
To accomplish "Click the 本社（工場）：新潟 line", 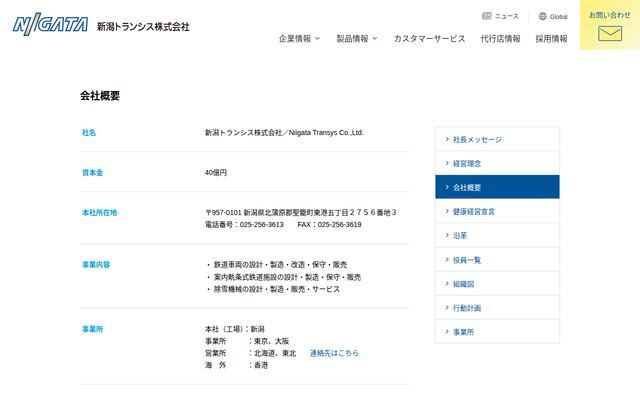I will tap(235, 329).
